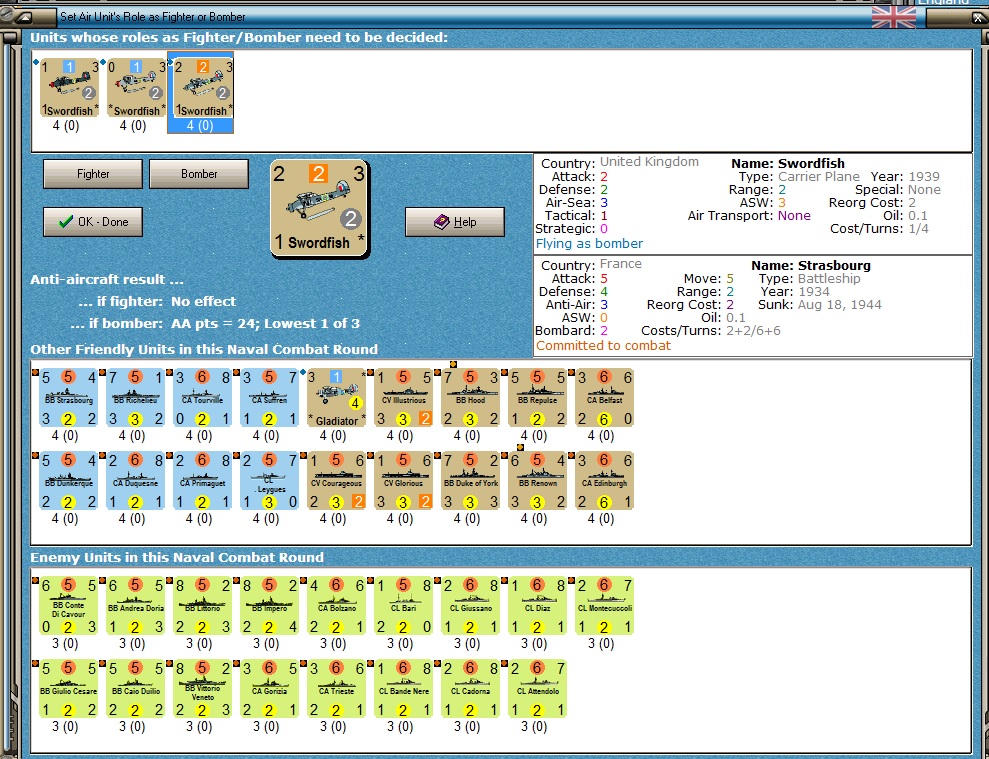Select the CA Suffren unit counter
Image resolution: width=989 pixels, height=759 pixels.
(x=269, y=398)
